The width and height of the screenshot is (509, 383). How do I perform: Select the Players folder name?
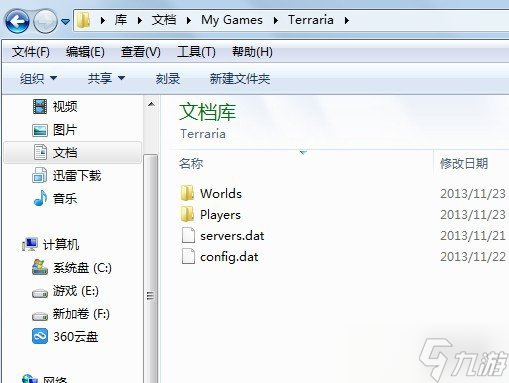click(x=220, y=215)
